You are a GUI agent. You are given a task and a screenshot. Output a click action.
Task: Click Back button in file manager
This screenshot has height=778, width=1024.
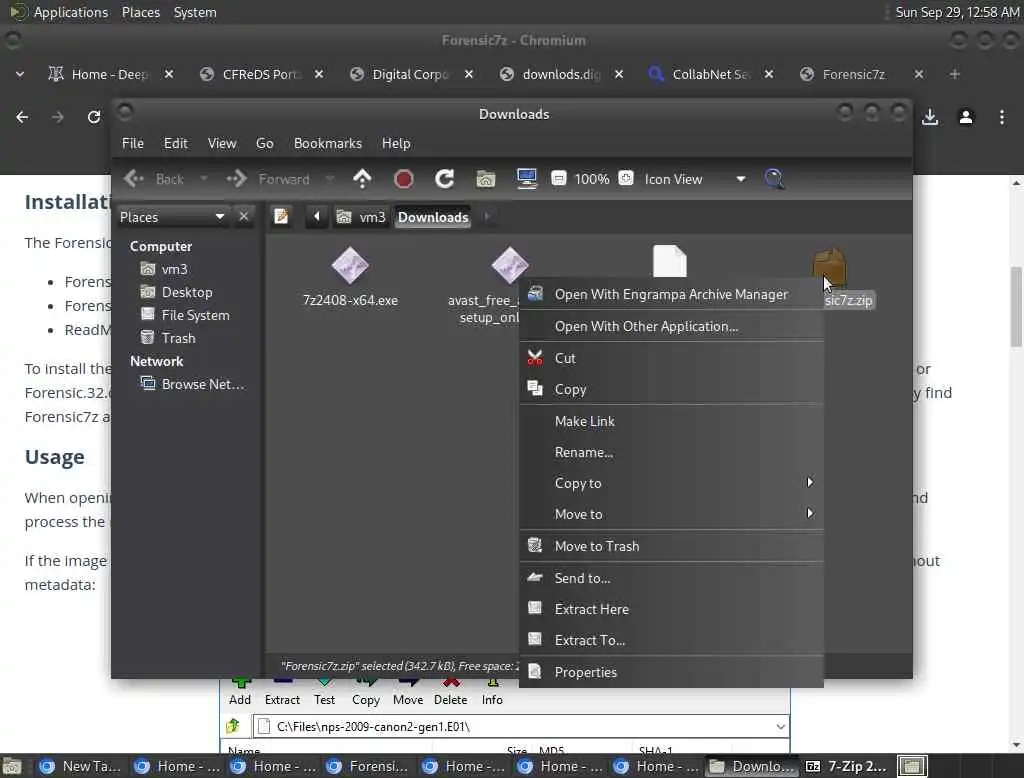pos(155,179)
